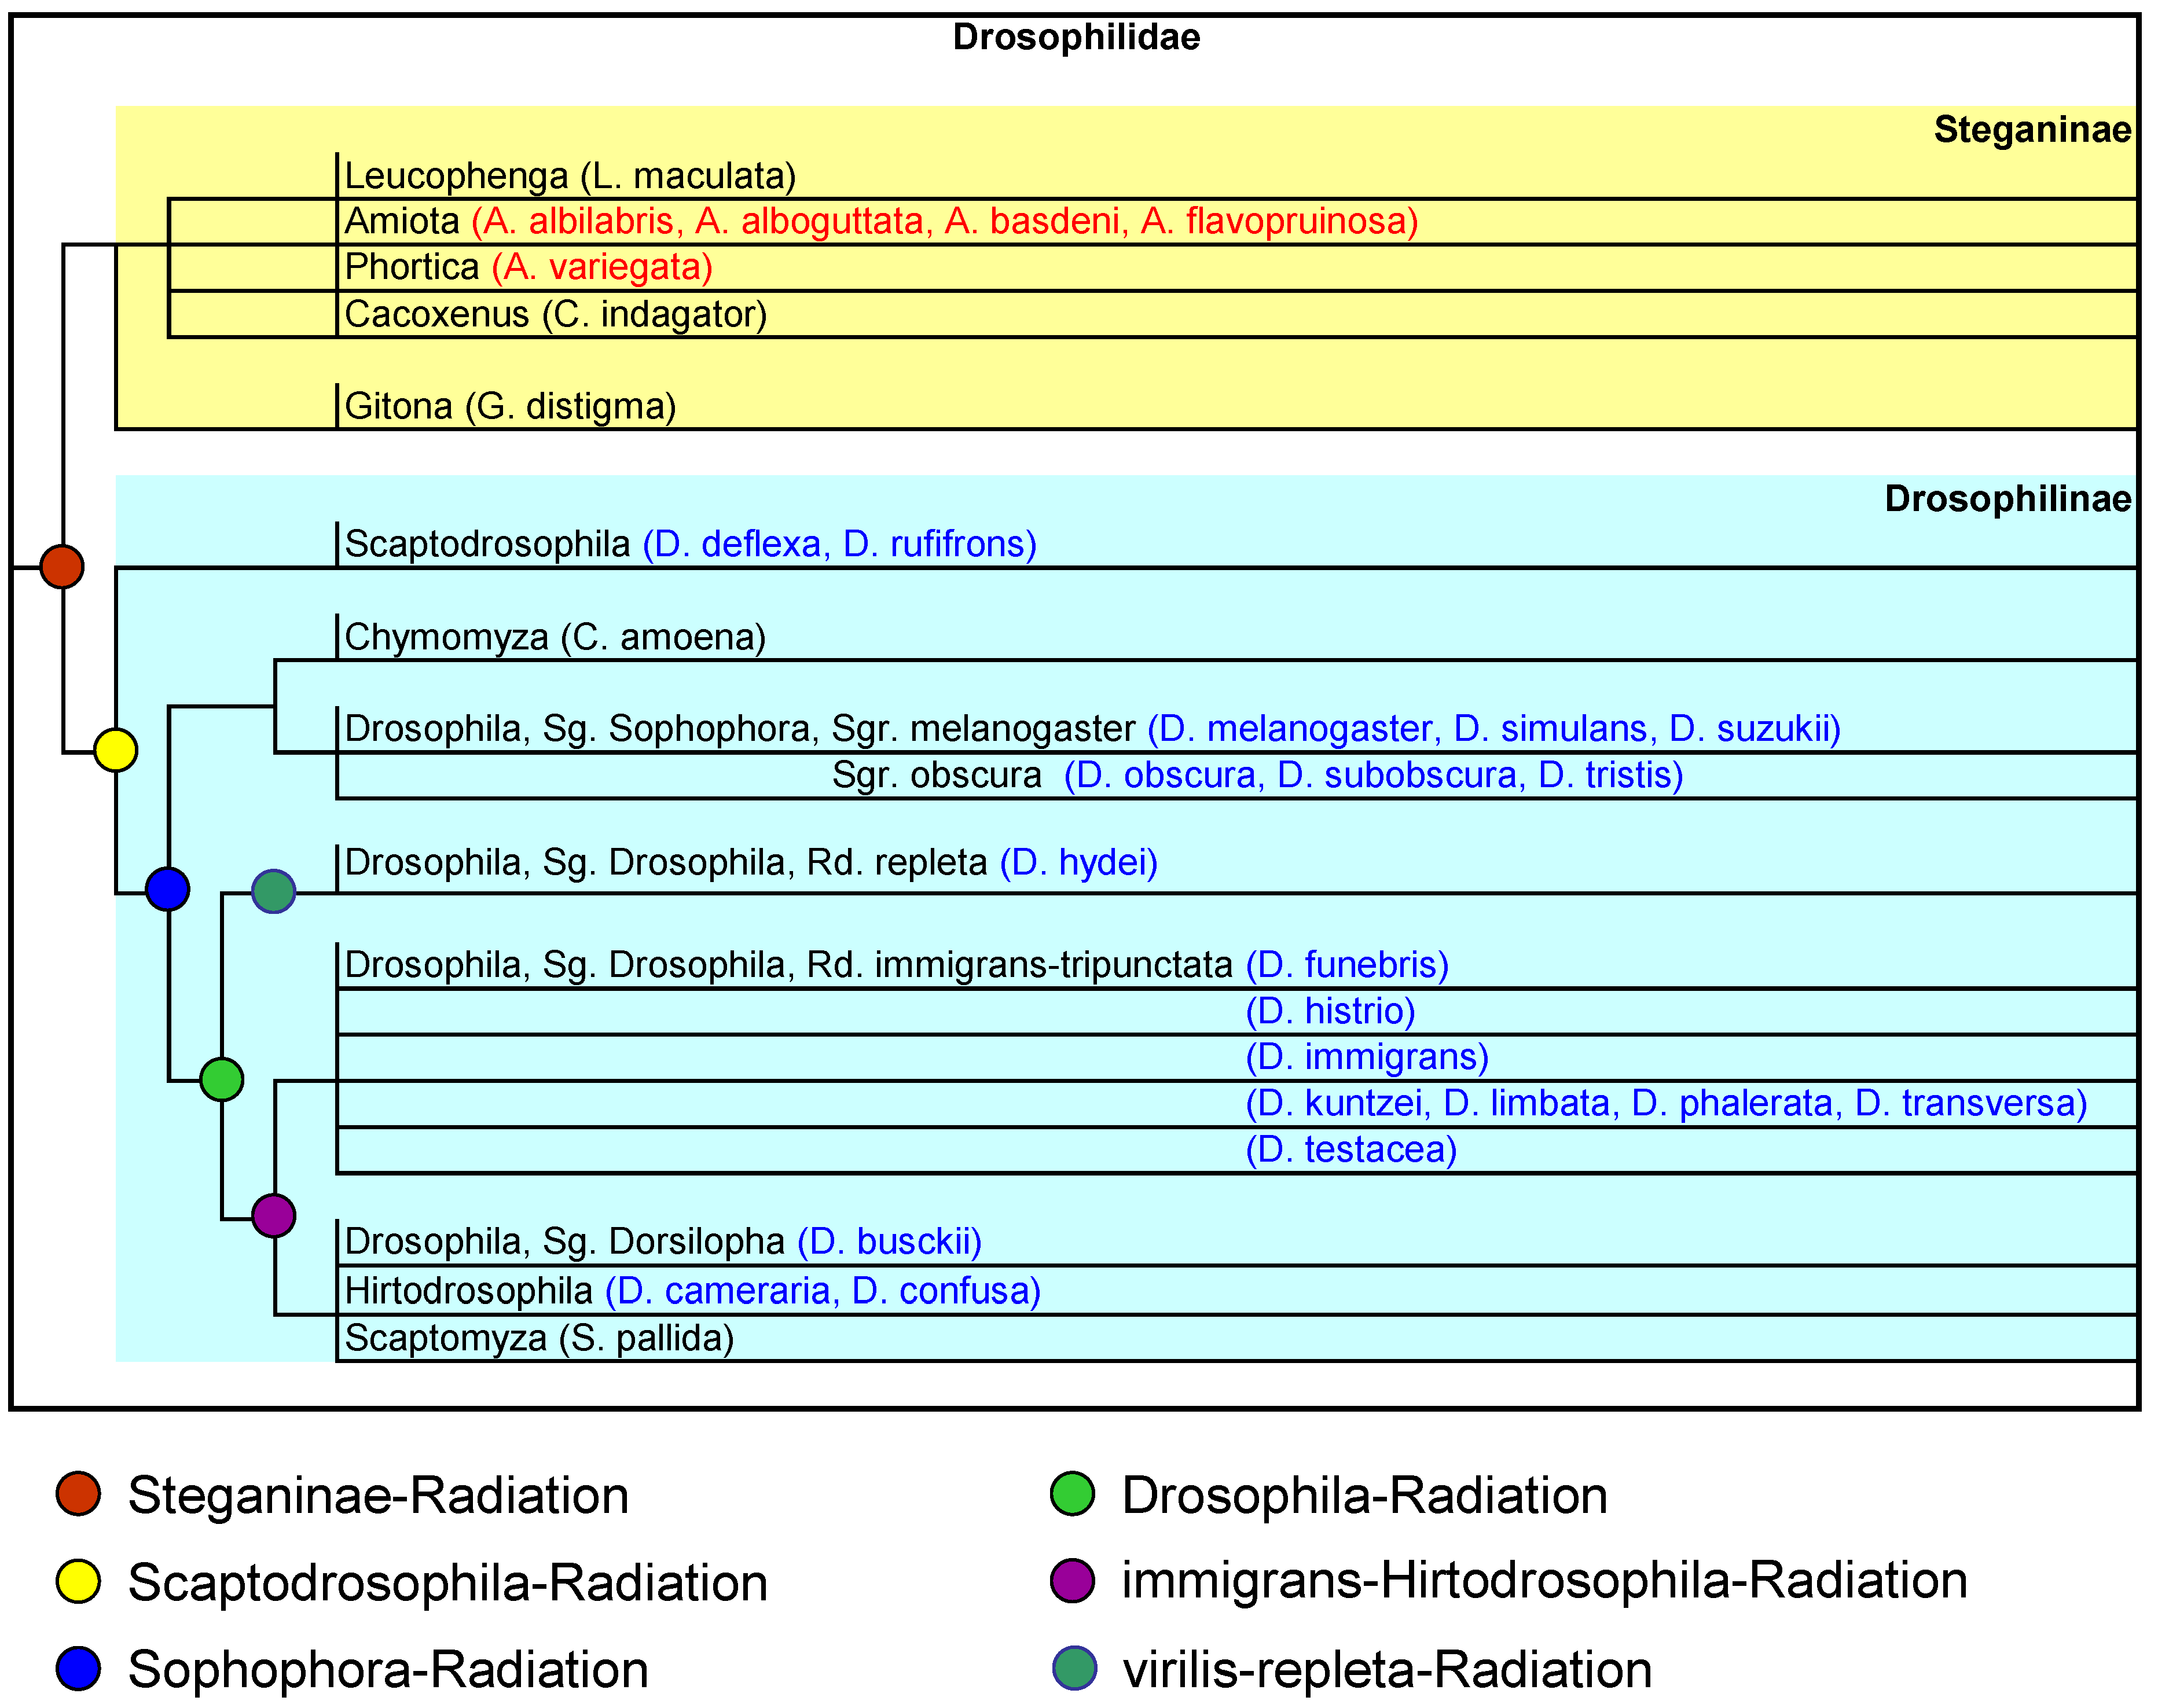Select the Drosophilidae title
Viewport: 2158px width, 1708px height.
[1075, 37]
